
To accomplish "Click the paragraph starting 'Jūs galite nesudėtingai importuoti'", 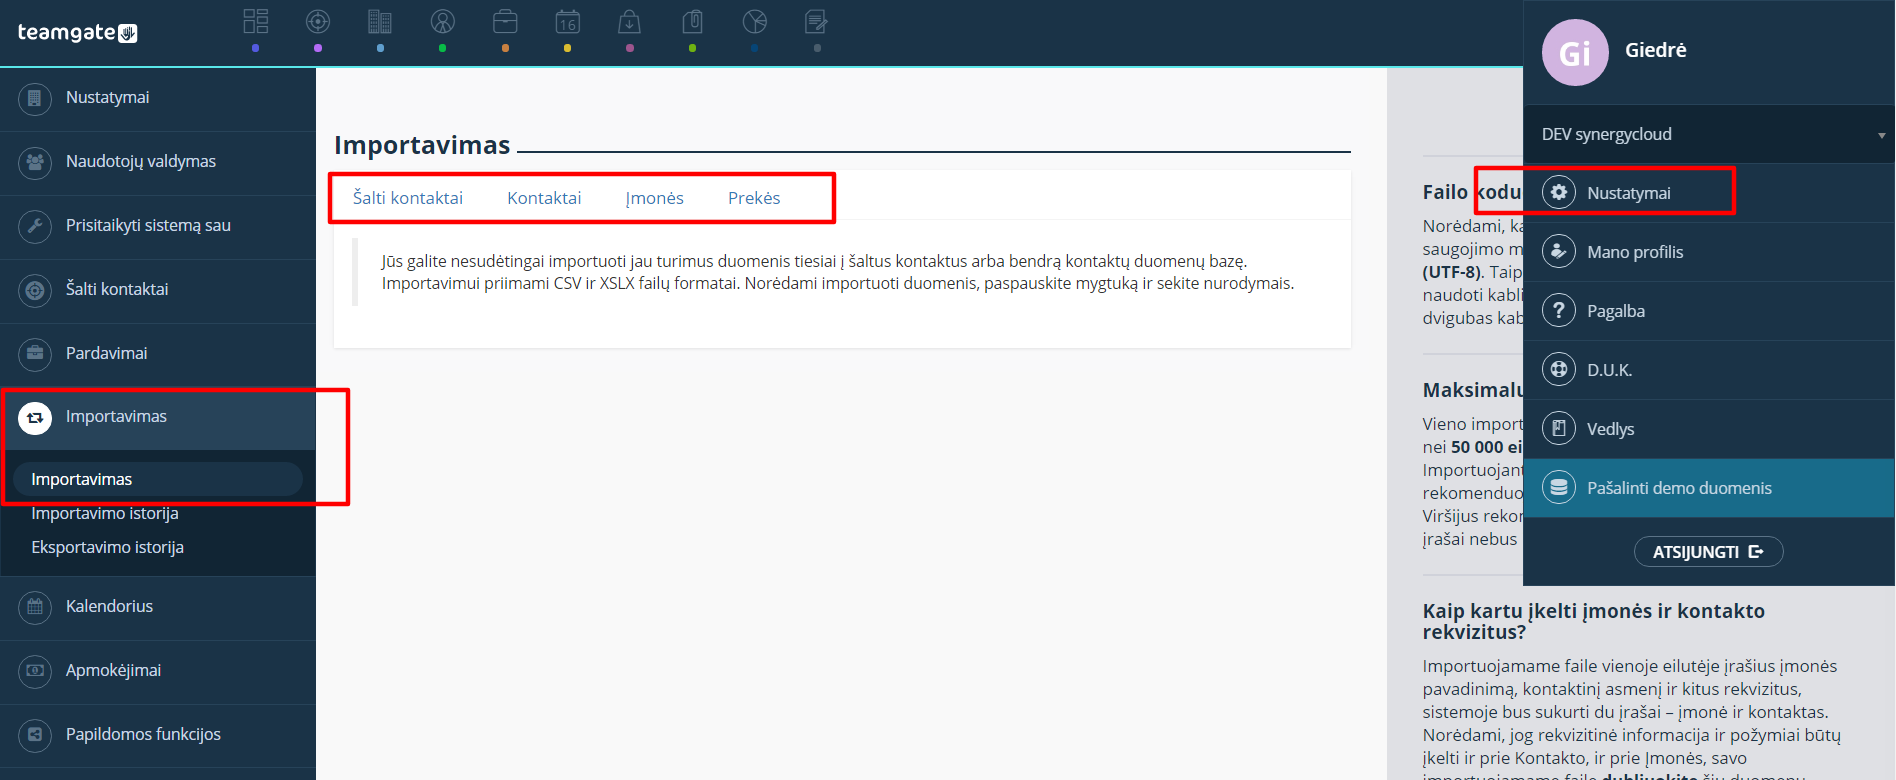I will (x=838, y=272).
